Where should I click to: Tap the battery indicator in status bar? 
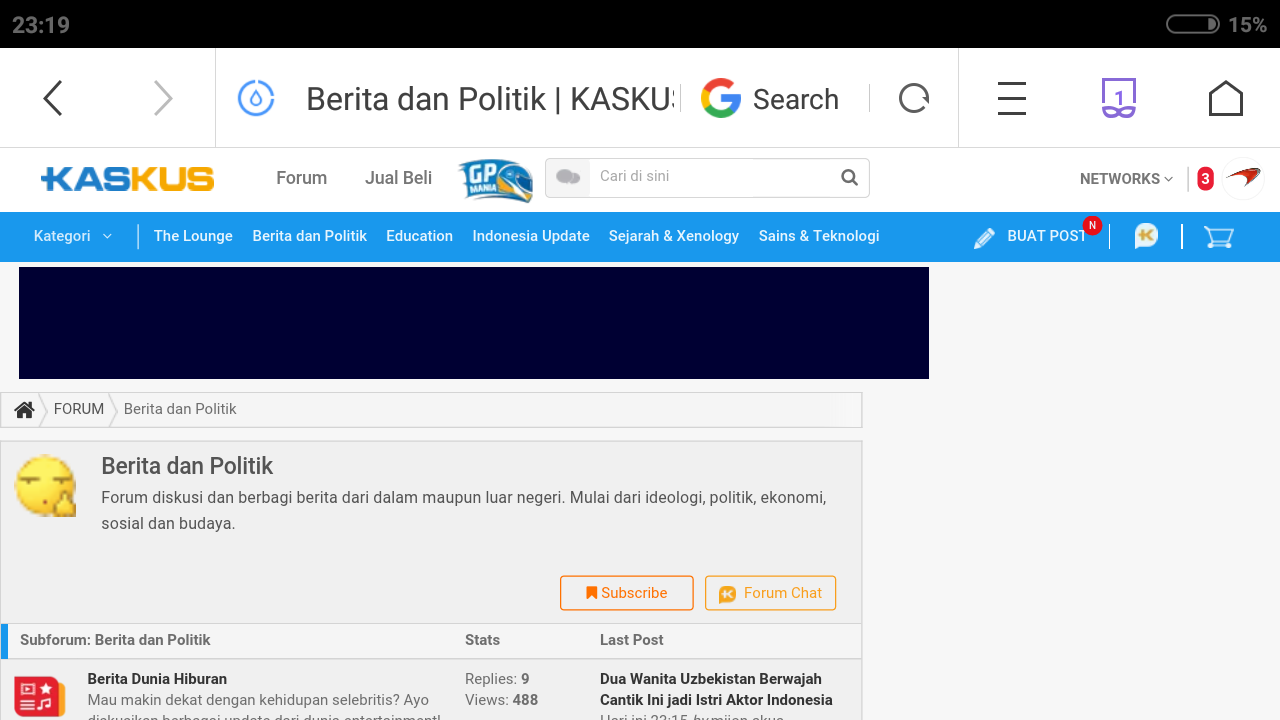[1192, 24]
